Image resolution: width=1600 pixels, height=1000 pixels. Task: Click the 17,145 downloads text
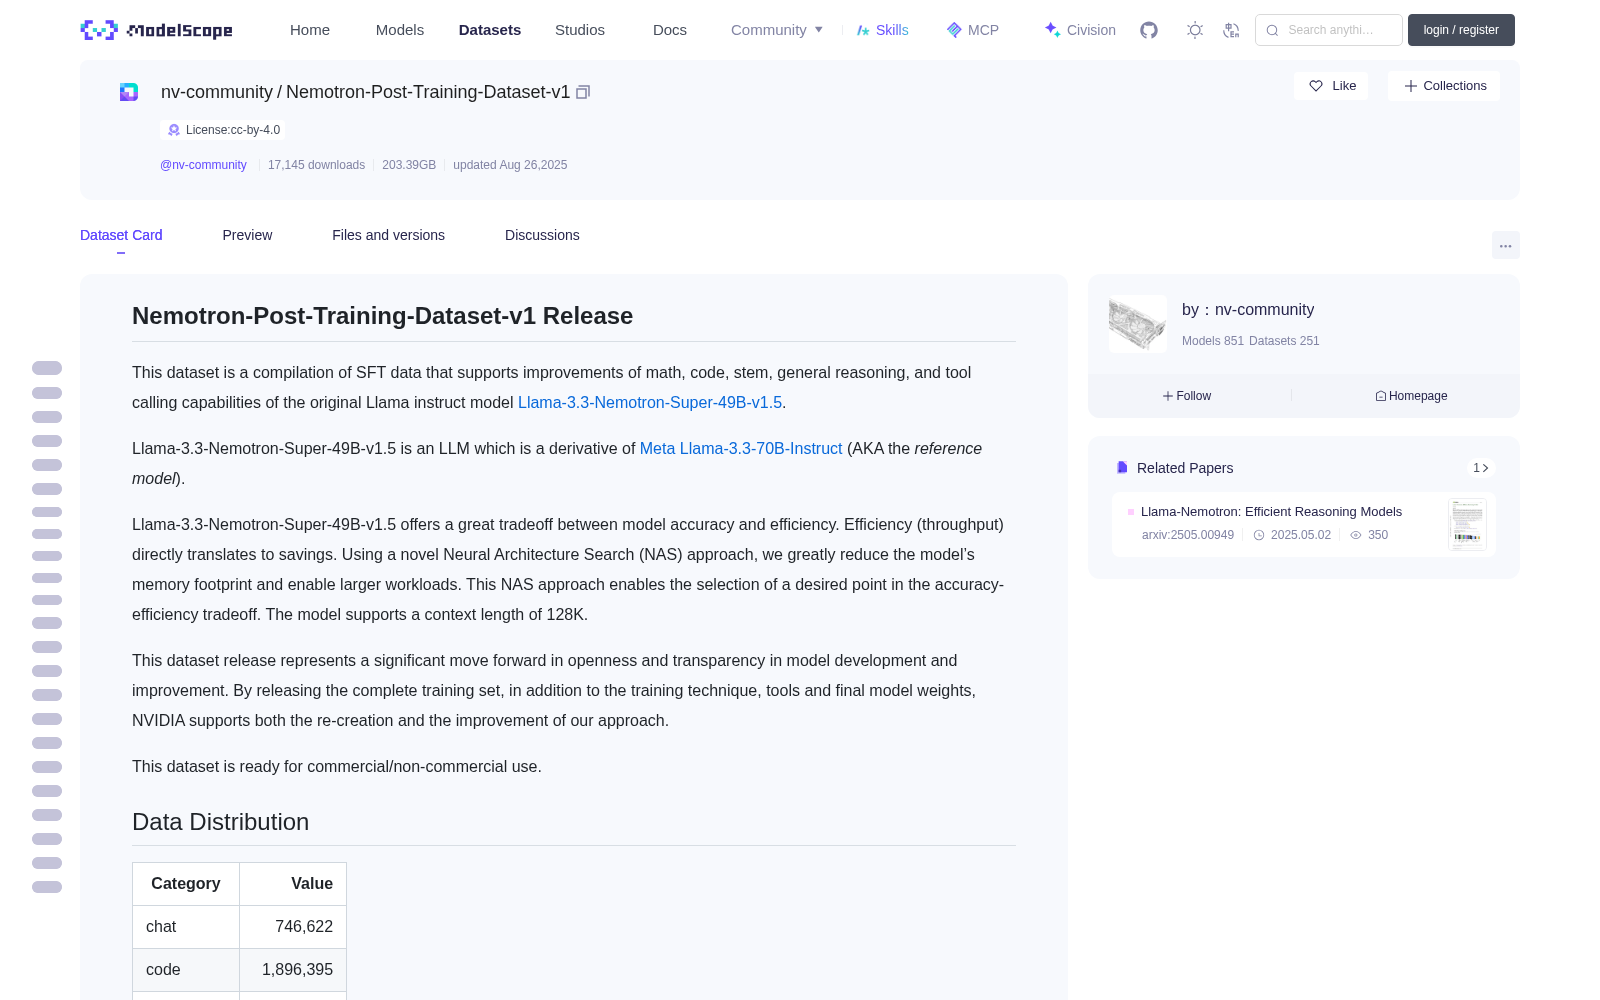pyautogui.click(x=316, y=165)
